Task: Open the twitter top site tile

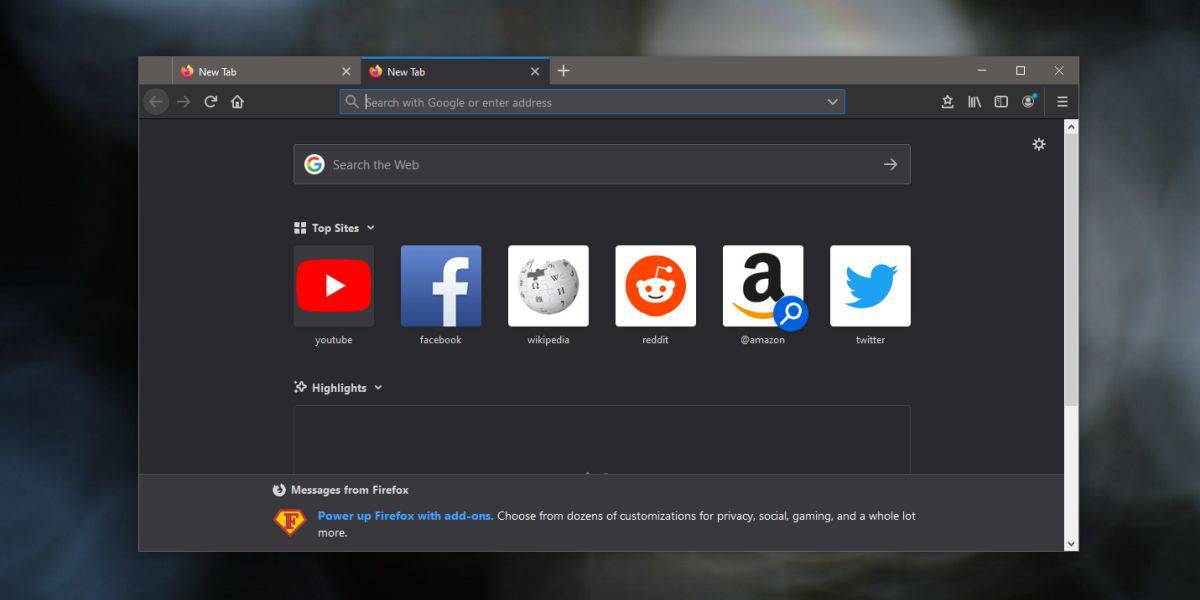Action: point(870,286)
